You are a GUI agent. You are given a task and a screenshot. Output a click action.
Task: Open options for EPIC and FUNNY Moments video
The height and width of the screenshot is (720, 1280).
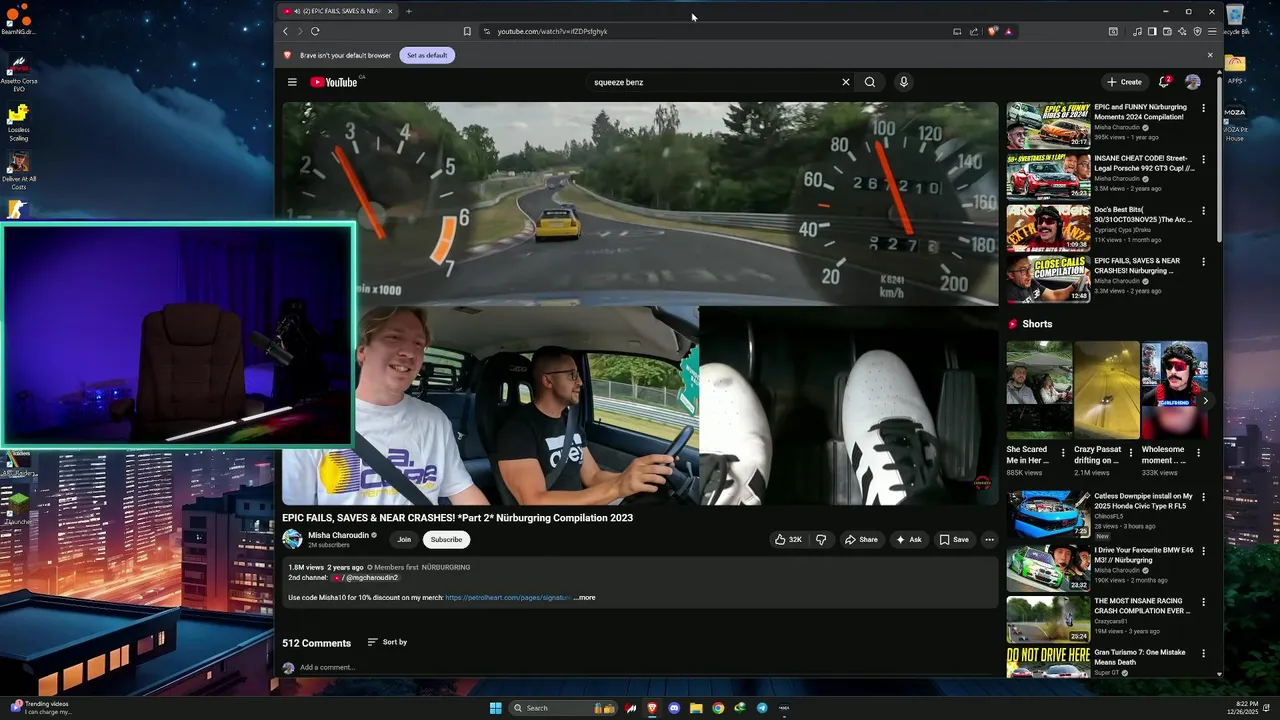pyautogui.click(x=1203, y=108)
